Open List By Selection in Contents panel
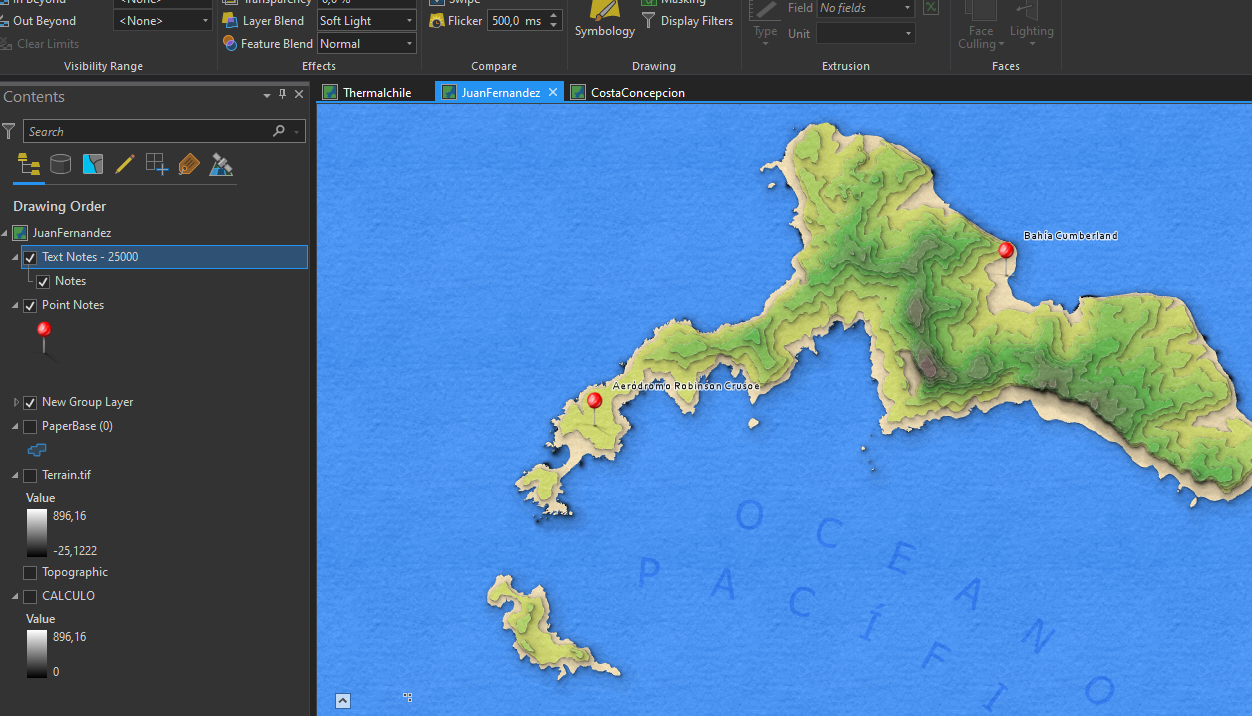The image size is (1252, 716). pyautogui.click(x=92, y=163)
